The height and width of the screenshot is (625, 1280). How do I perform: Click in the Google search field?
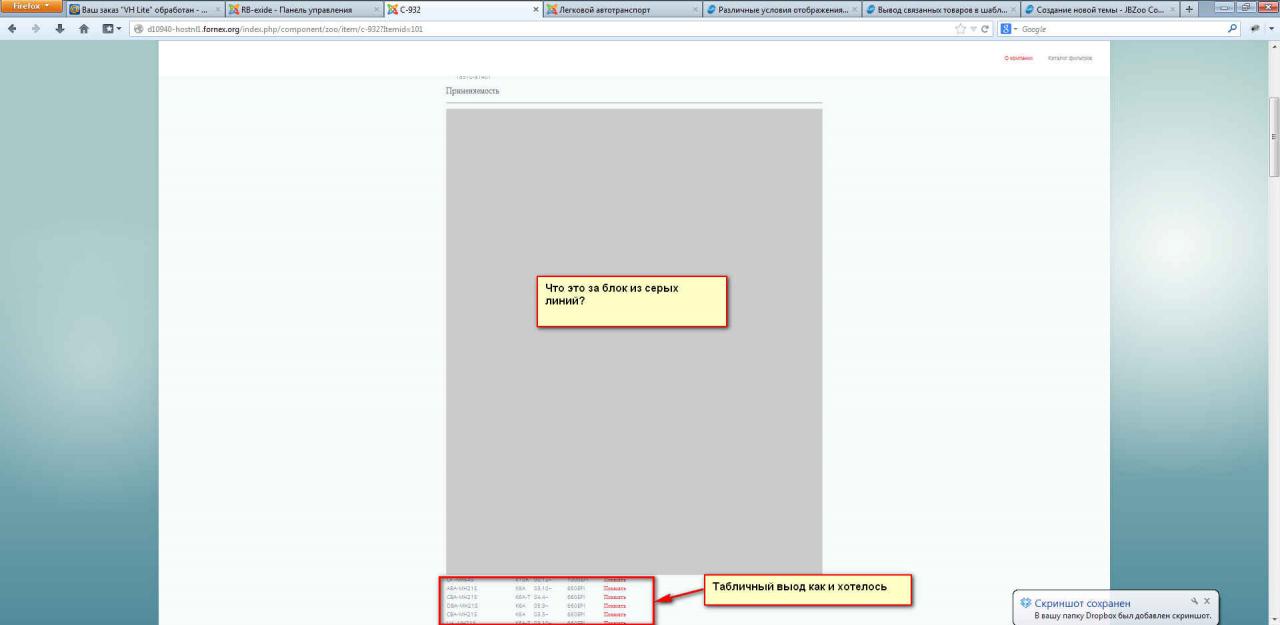(x=1120, y=30)
